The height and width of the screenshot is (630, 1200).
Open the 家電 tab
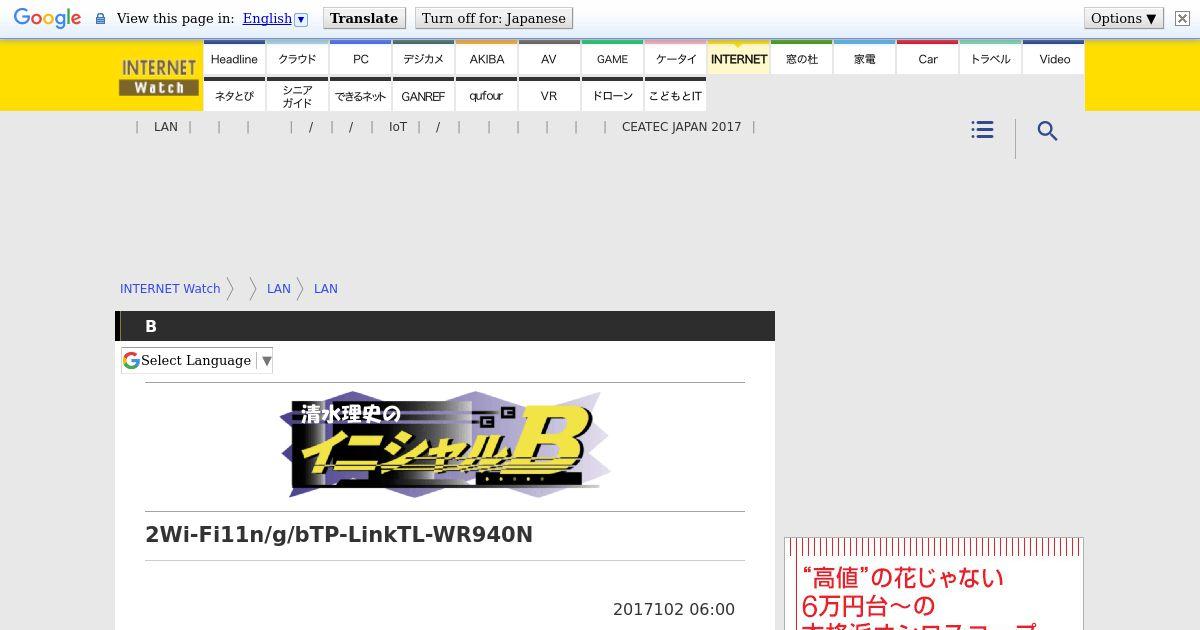click(865, 58)
